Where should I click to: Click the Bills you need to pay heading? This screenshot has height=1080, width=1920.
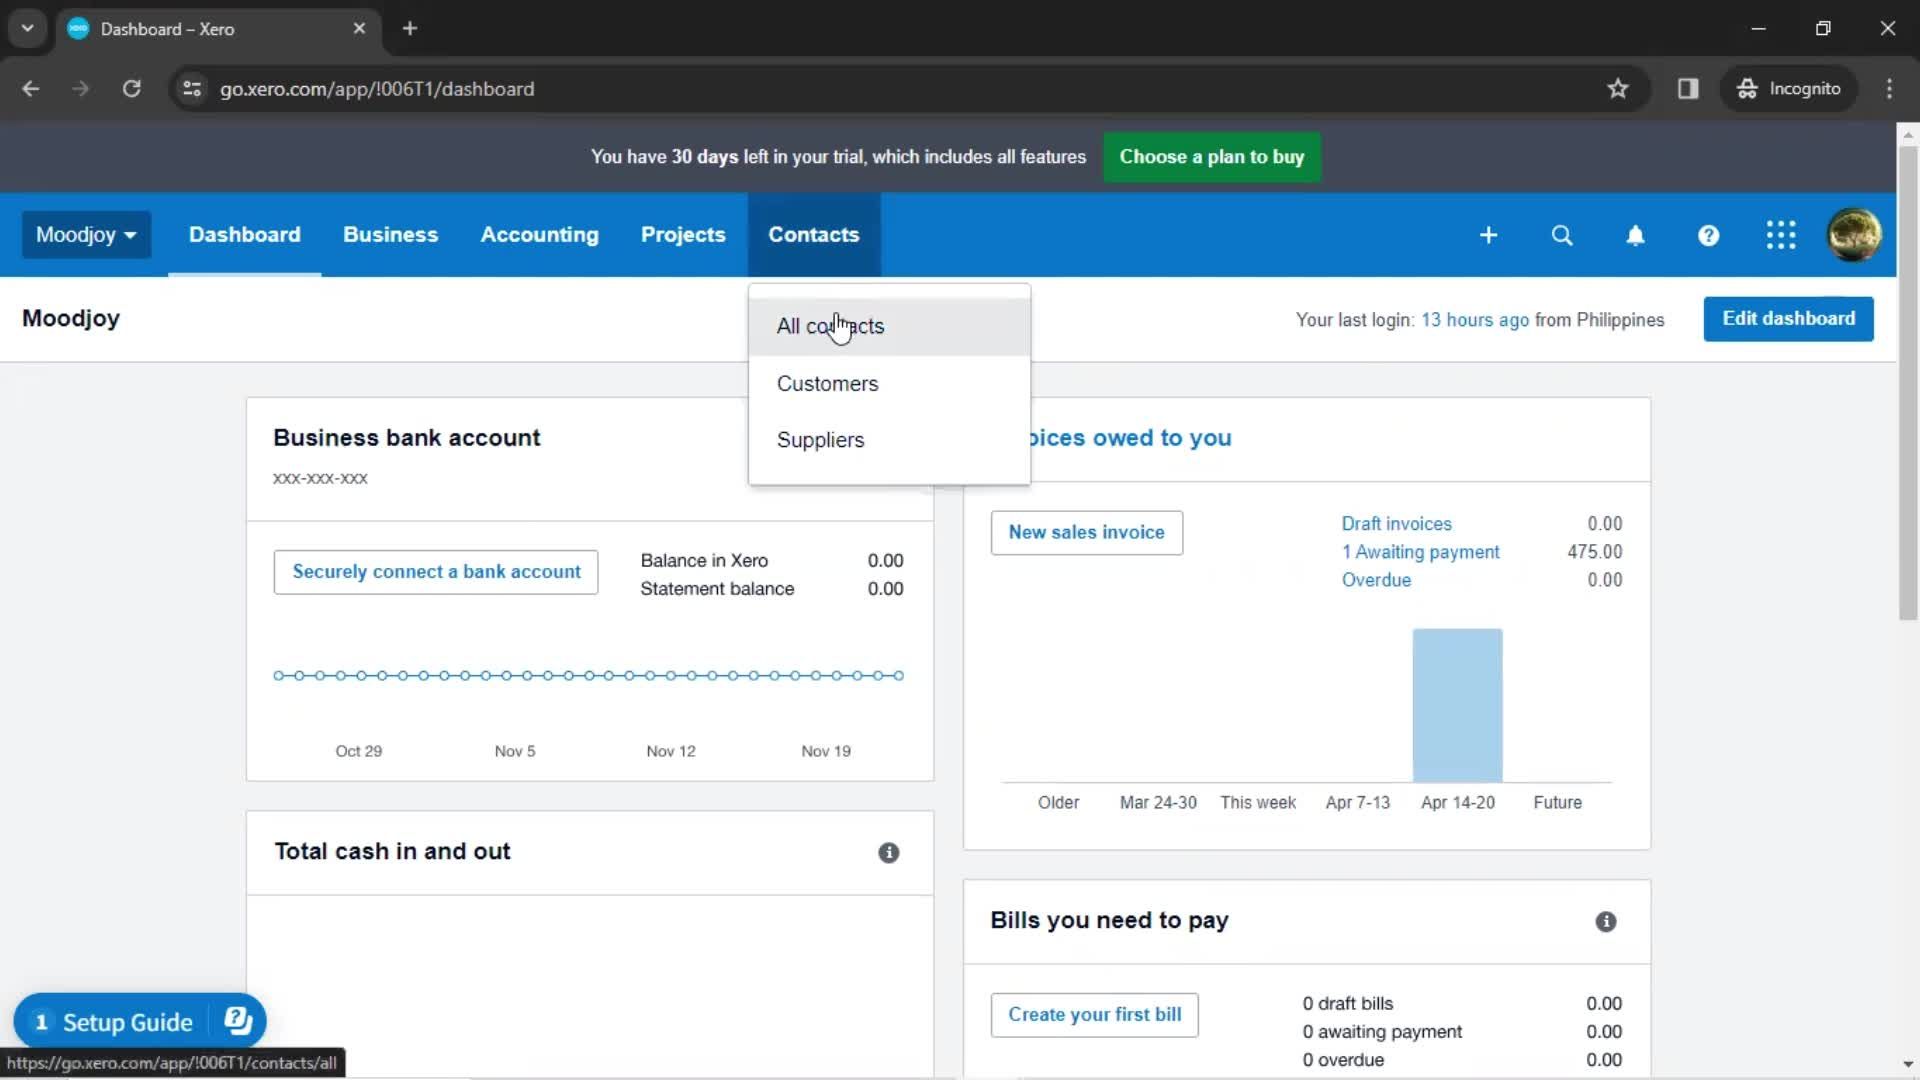(1109, 921)
